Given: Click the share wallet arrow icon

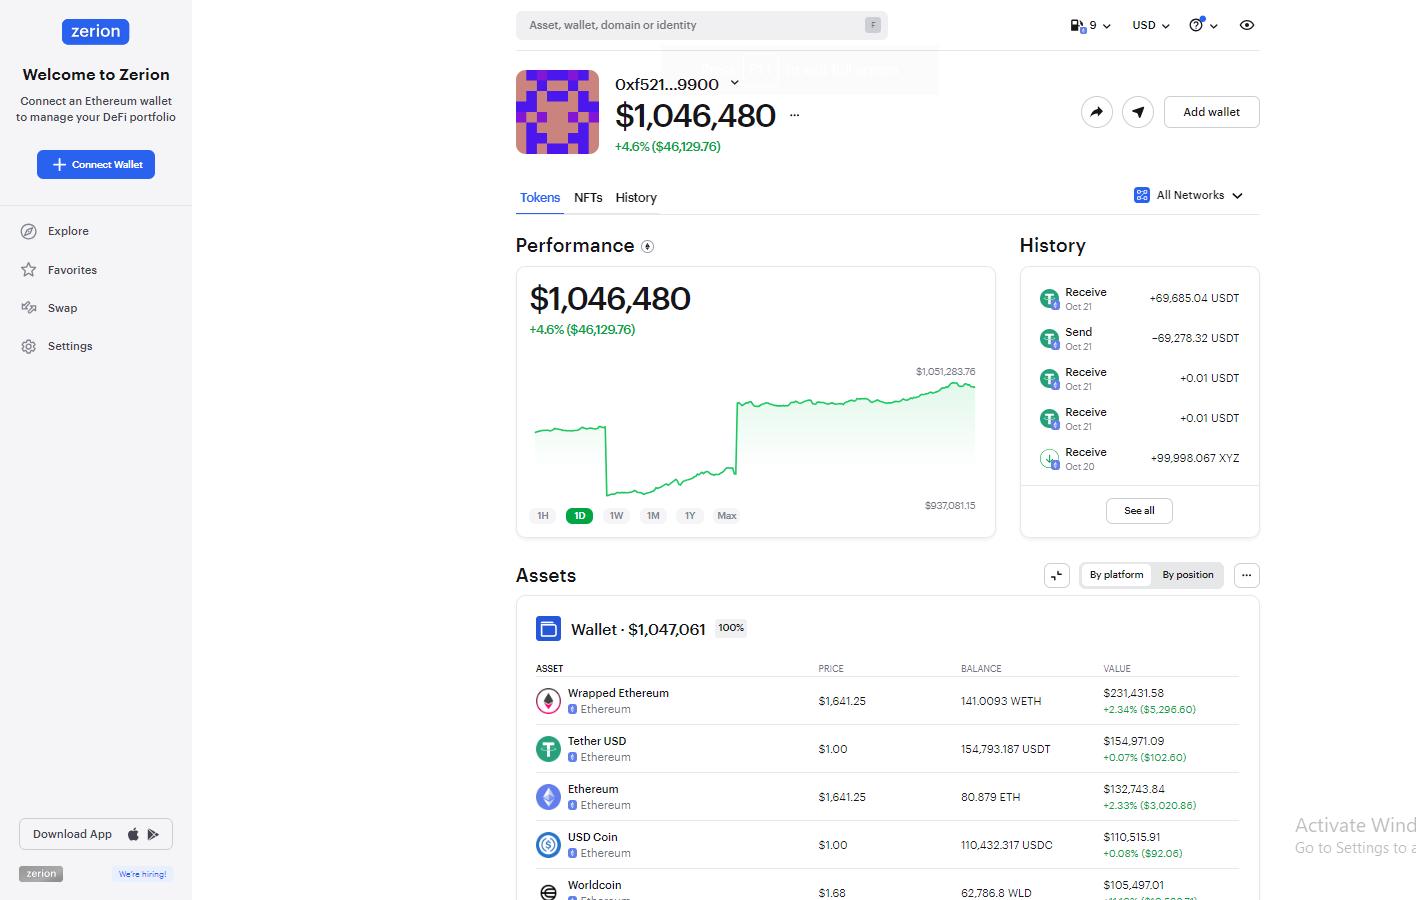Looking at the screenshot, I should point(1097,112).
